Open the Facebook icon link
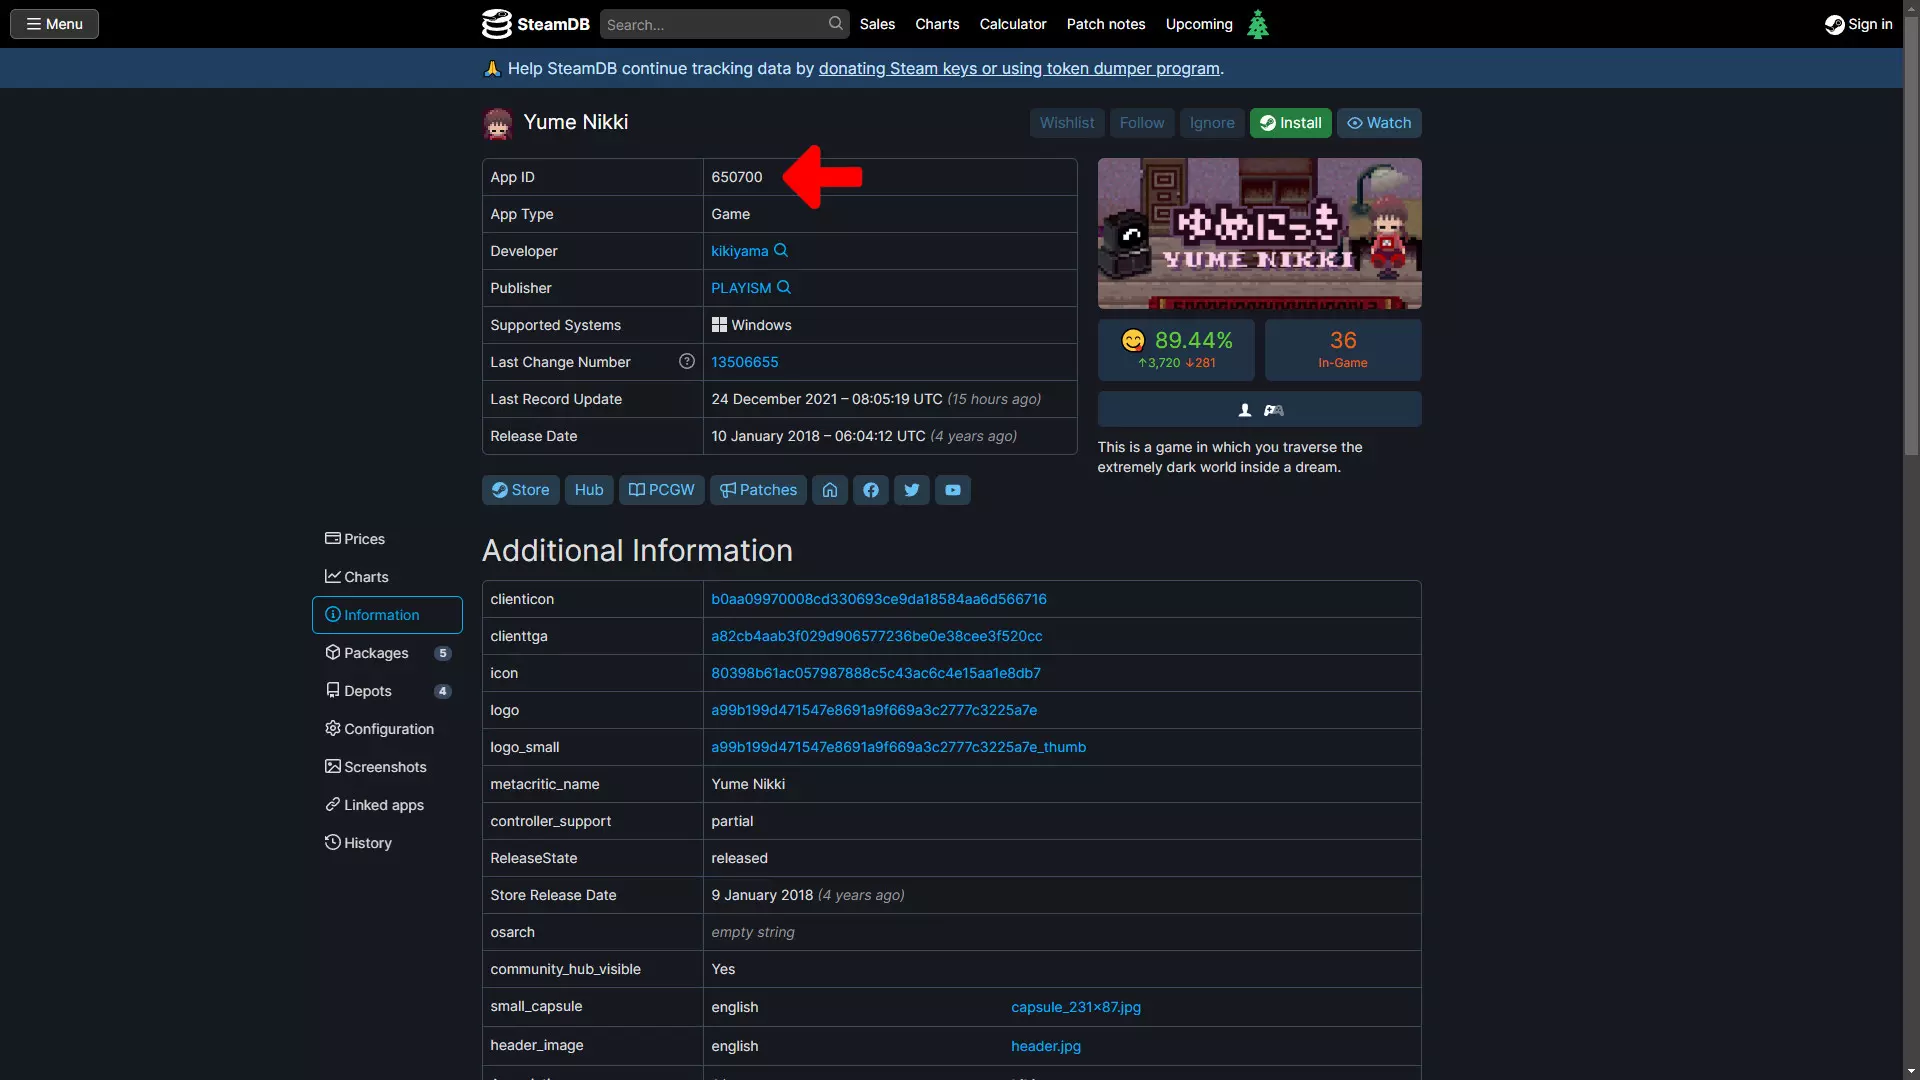 tap(871, 490)
